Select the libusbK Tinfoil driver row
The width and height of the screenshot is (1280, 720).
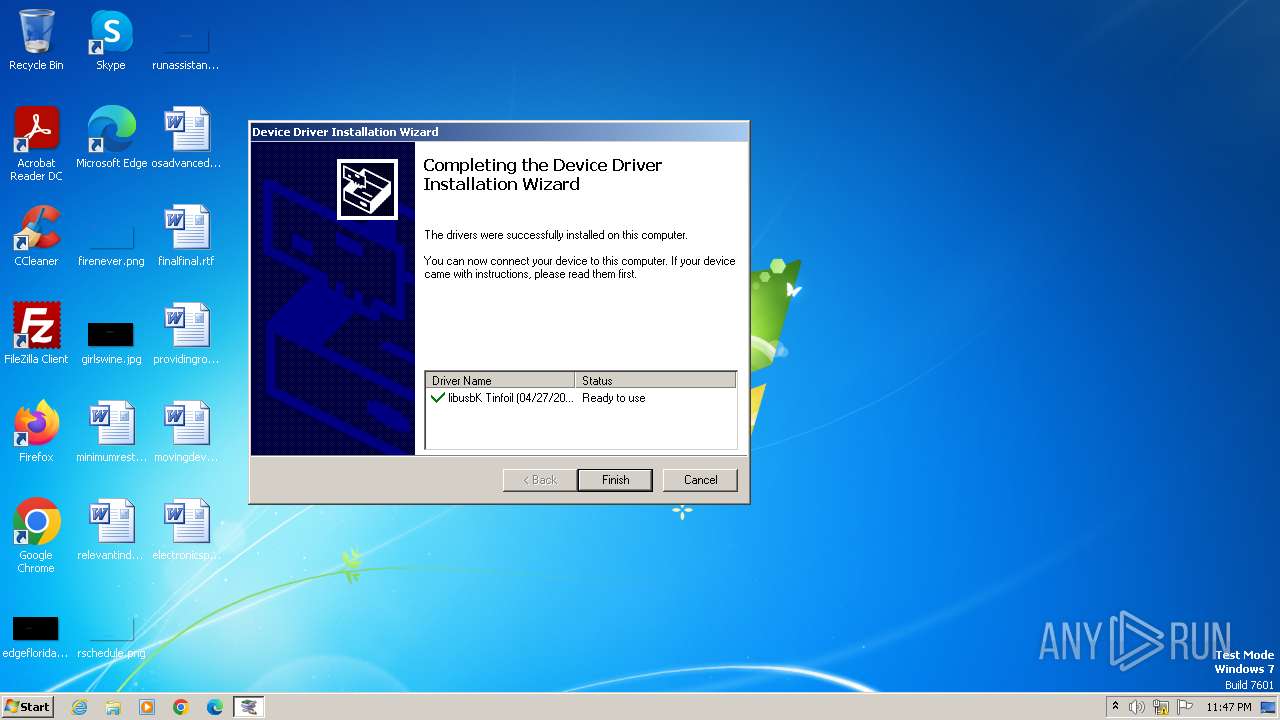580,398
